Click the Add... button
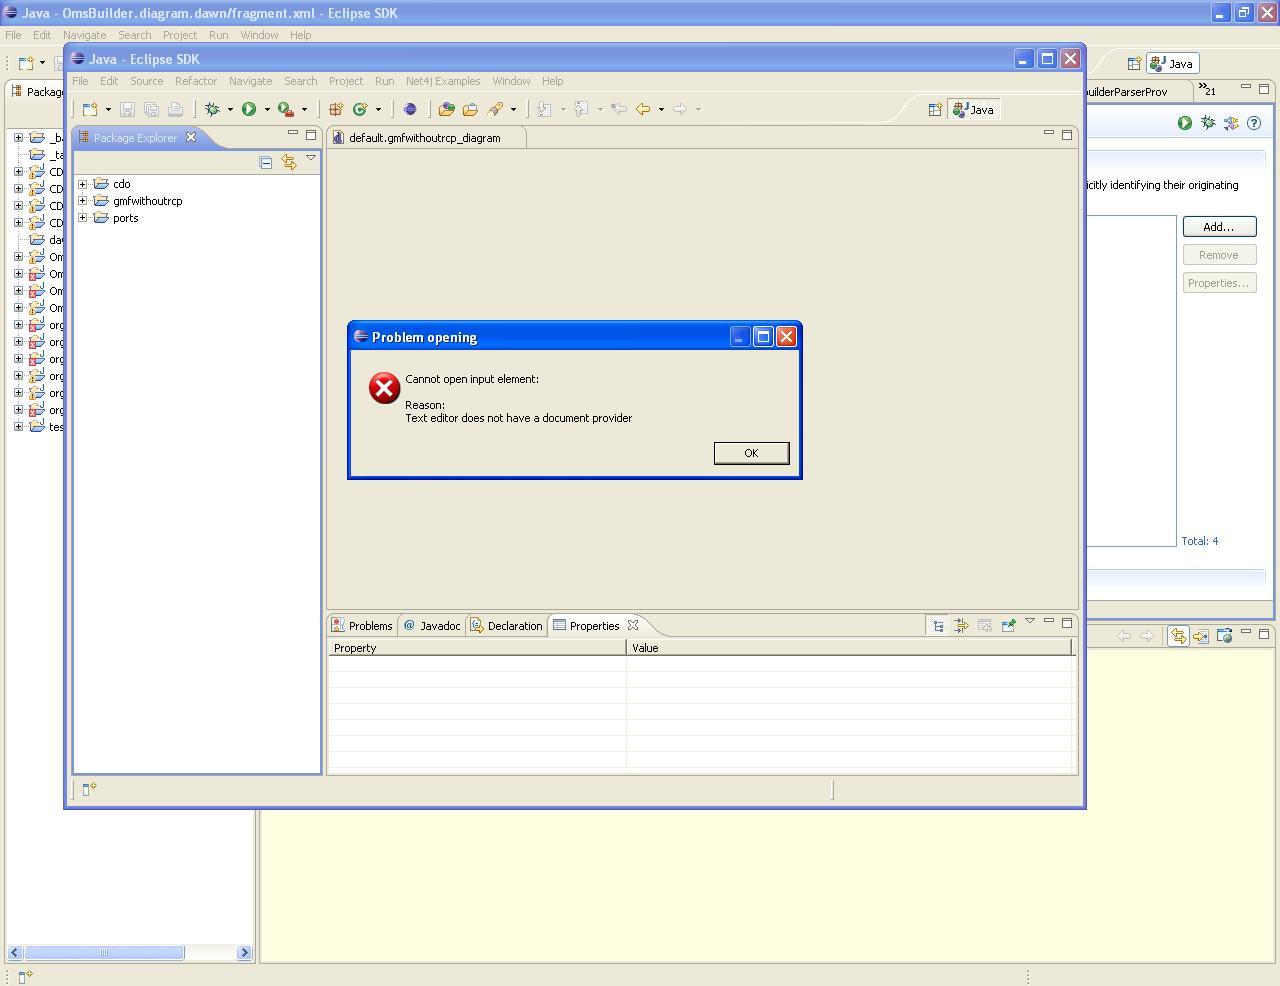This screenshot has width=1280, height=986. pos(1218,227)
